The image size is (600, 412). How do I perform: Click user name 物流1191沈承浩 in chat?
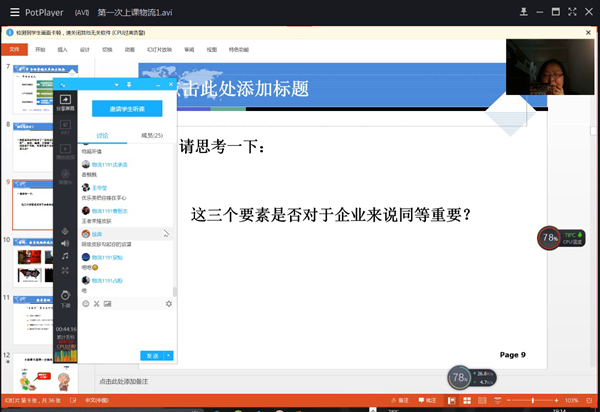(x=109, y=164)
